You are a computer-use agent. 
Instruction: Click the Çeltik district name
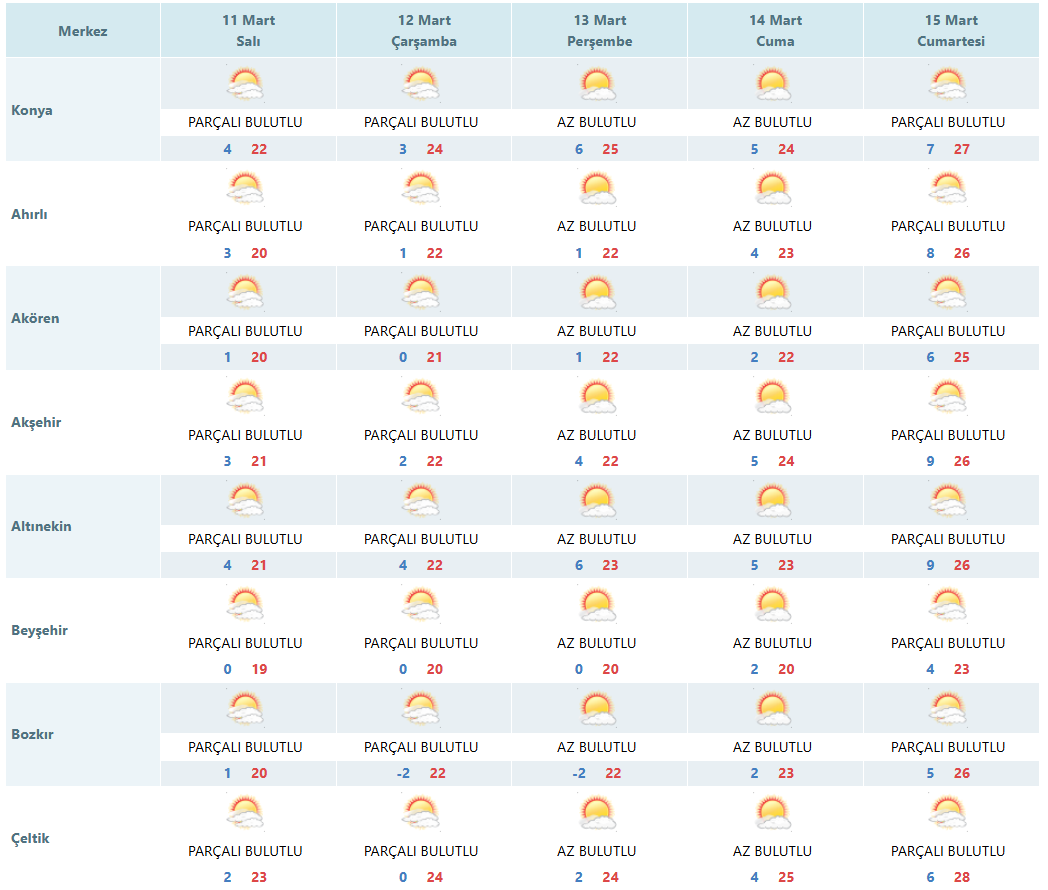pyautogui.click(x=30, y=838)
